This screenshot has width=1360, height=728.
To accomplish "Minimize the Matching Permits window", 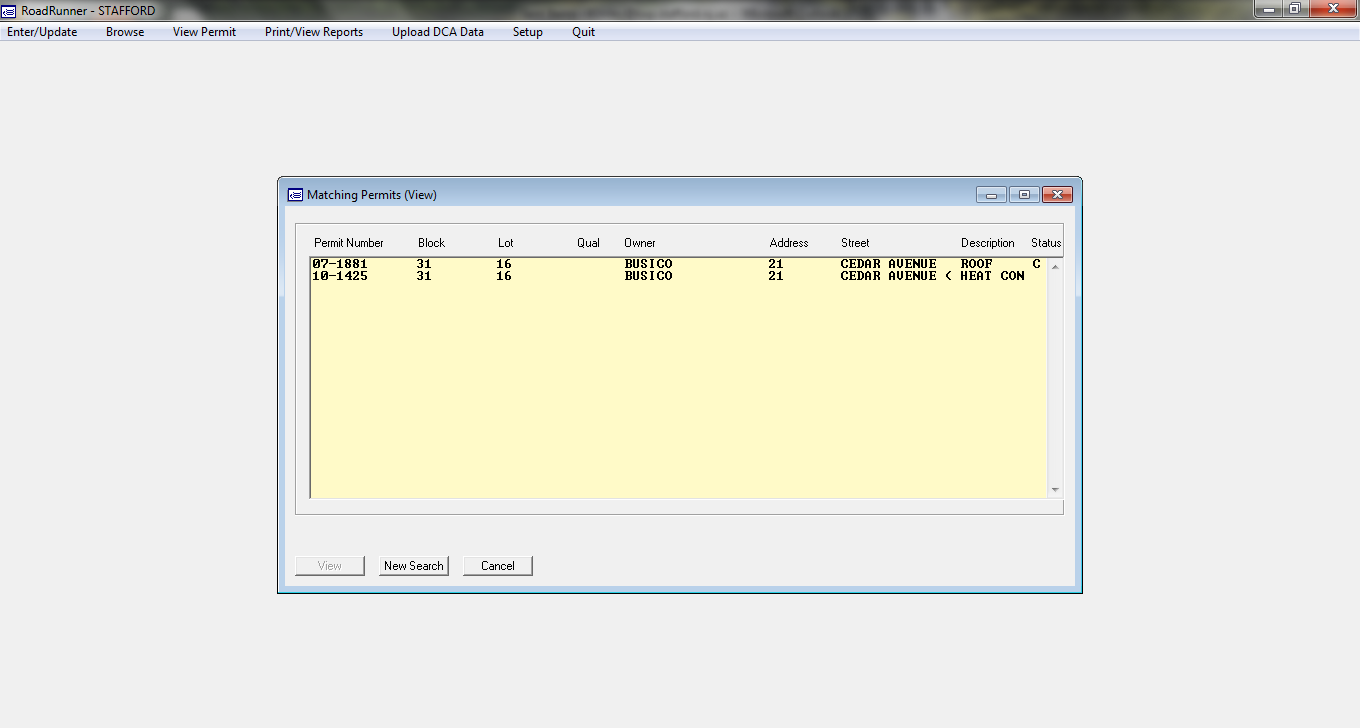I will (x=991, y=195).
